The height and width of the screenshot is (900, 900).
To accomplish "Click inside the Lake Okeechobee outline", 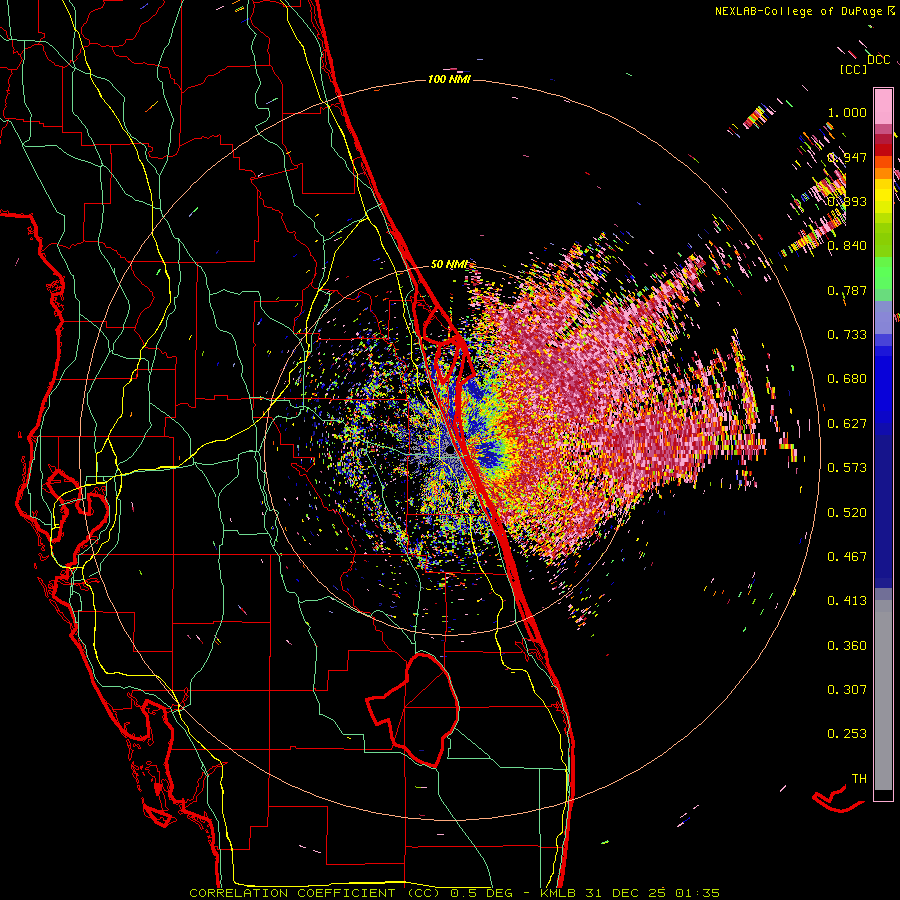I will coord(425,709).
